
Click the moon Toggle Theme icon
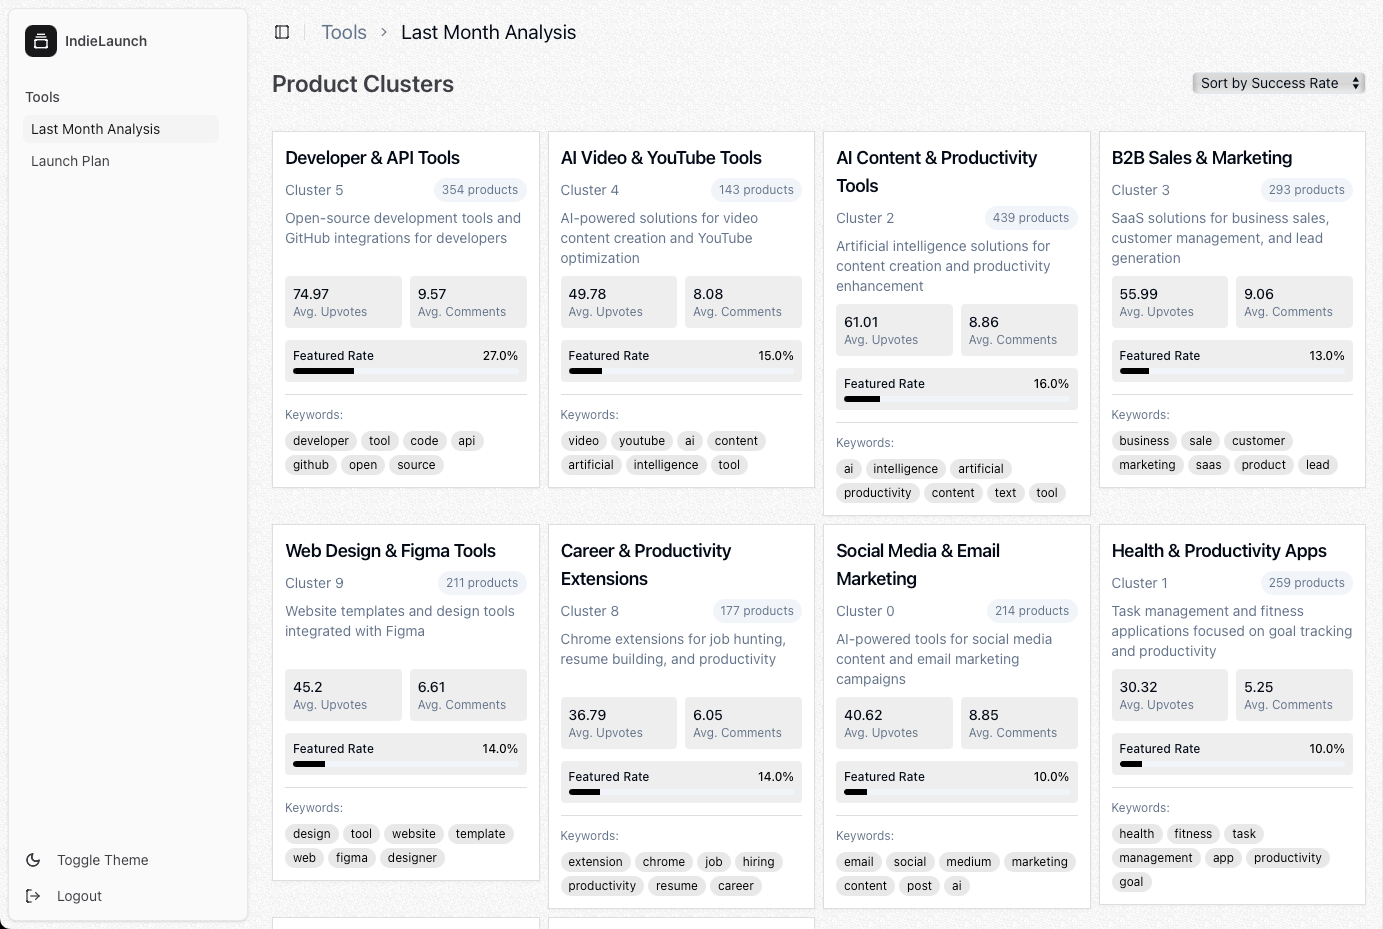click(33, 860)
